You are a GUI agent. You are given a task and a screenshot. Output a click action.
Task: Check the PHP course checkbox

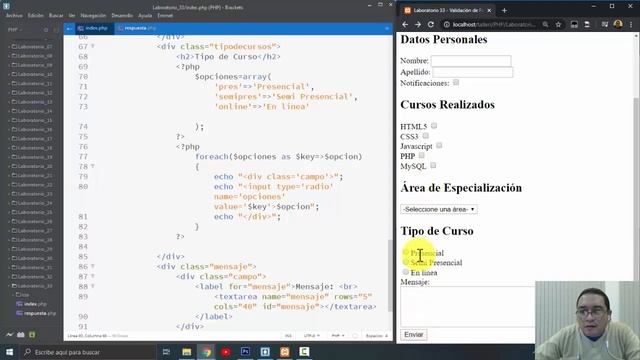click(422, 155)
